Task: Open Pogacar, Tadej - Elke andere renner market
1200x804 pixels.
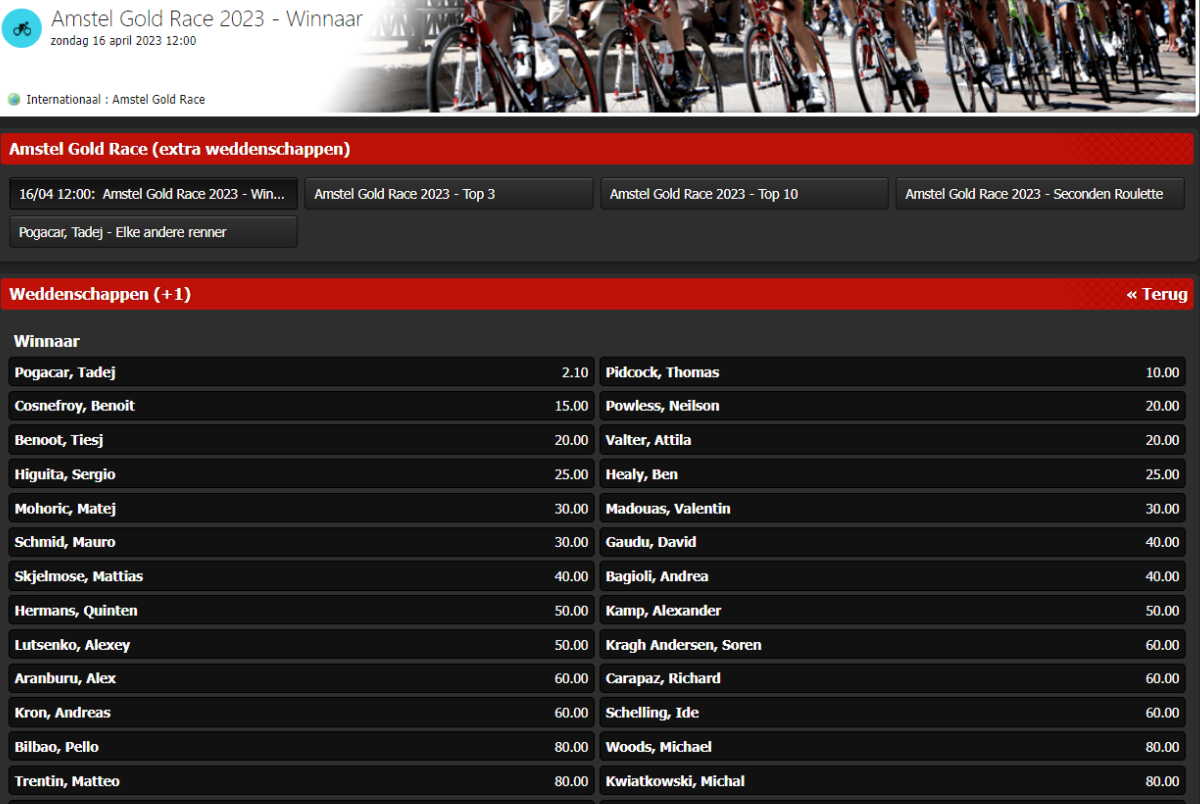Action: 154,232
